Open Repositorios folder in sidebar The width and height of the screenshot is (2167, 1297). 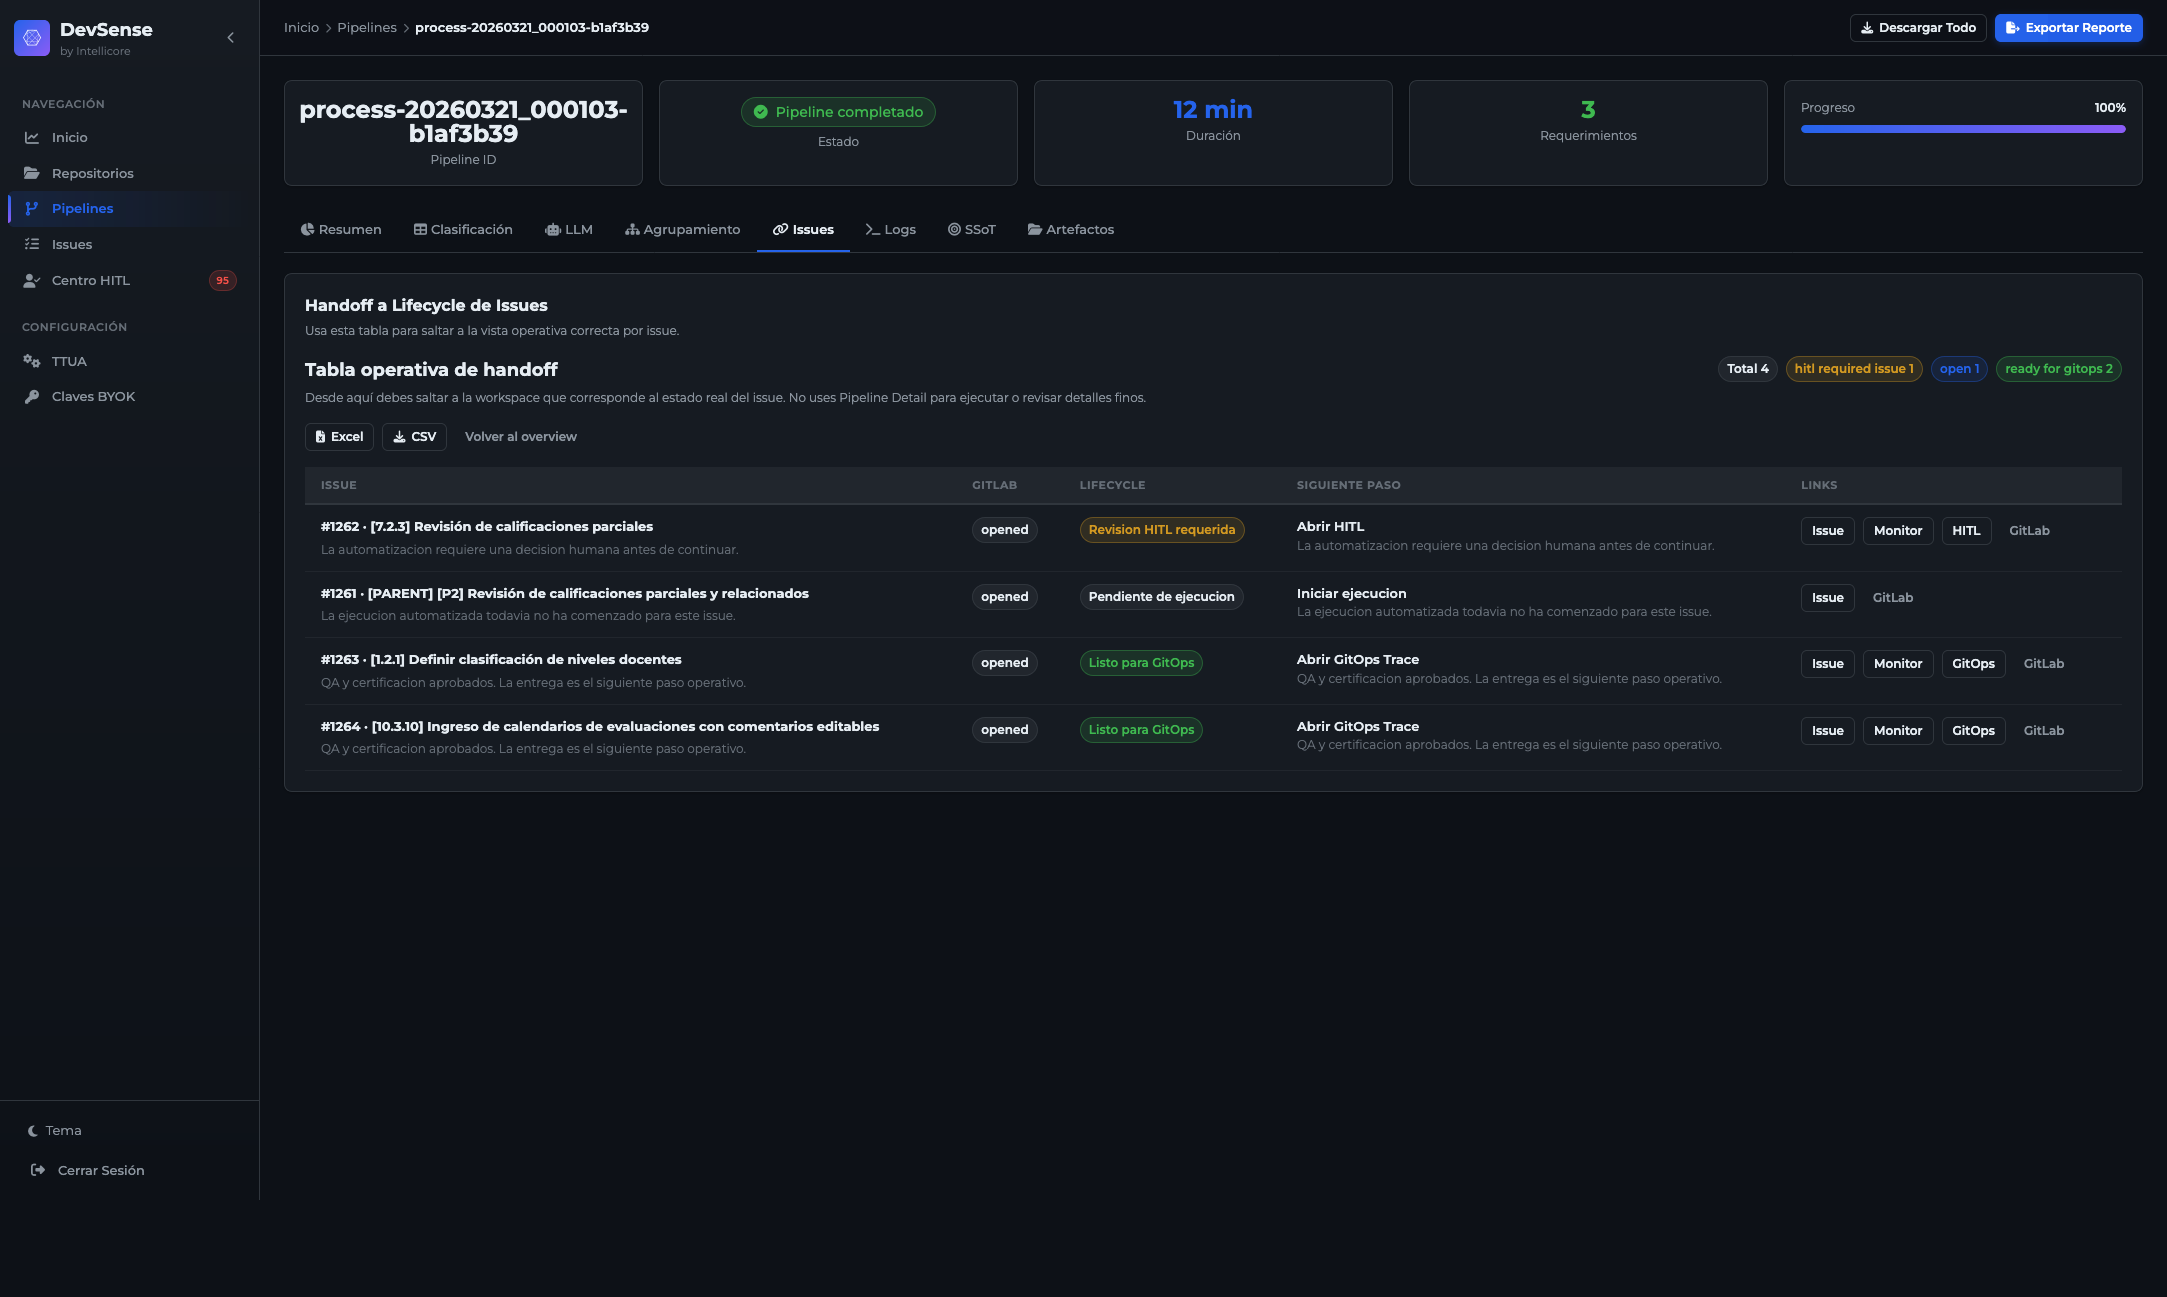pyautogui.click(x=92, y=174)
